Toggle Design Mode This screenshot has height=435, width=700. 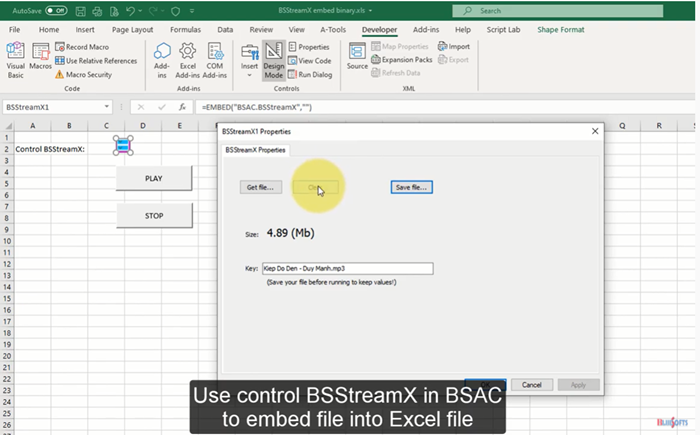click(x=274, y=60)
